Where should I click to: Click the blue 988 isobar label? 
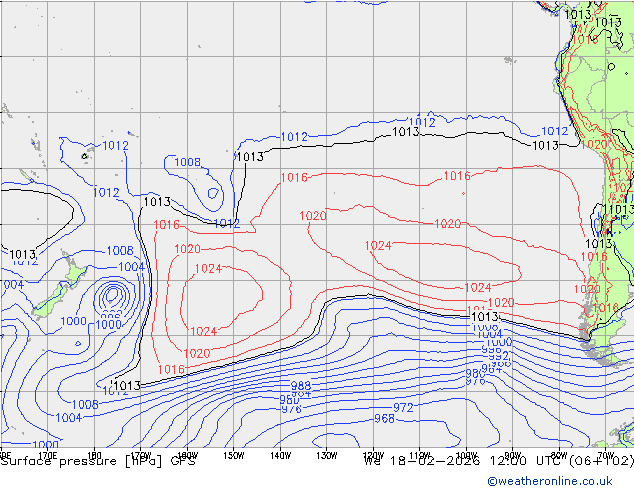click(x=301, y=385)
